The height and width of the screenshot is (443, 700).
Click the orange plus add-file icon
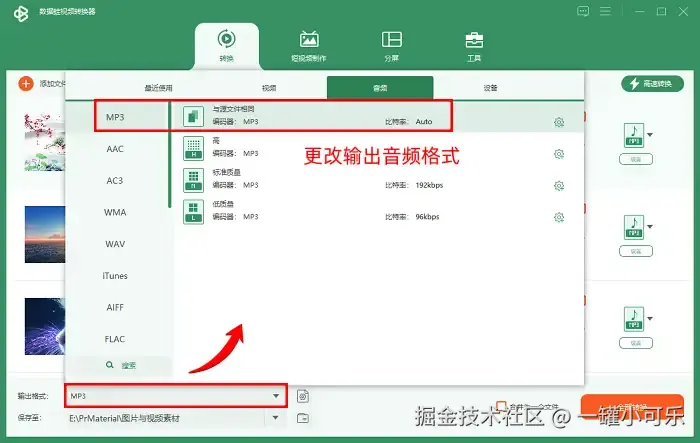tap(26, 84)
